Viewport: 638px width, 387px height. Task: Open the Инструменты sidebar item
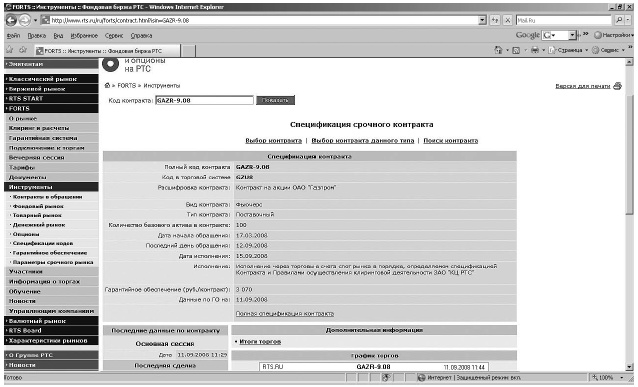pyautogui.click(x=51, y=187)
